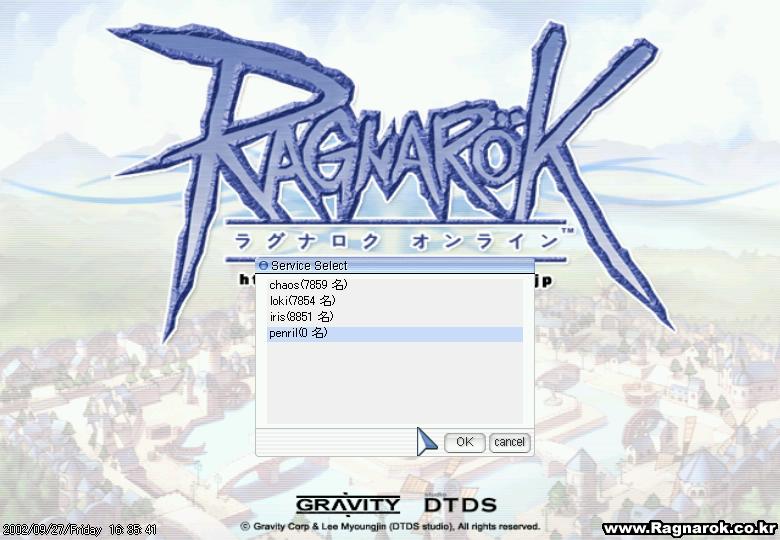Image resolution: width=780 pixels, height=540 pixels.
Task: Select the highlighted penril server row
Action: 395,334
